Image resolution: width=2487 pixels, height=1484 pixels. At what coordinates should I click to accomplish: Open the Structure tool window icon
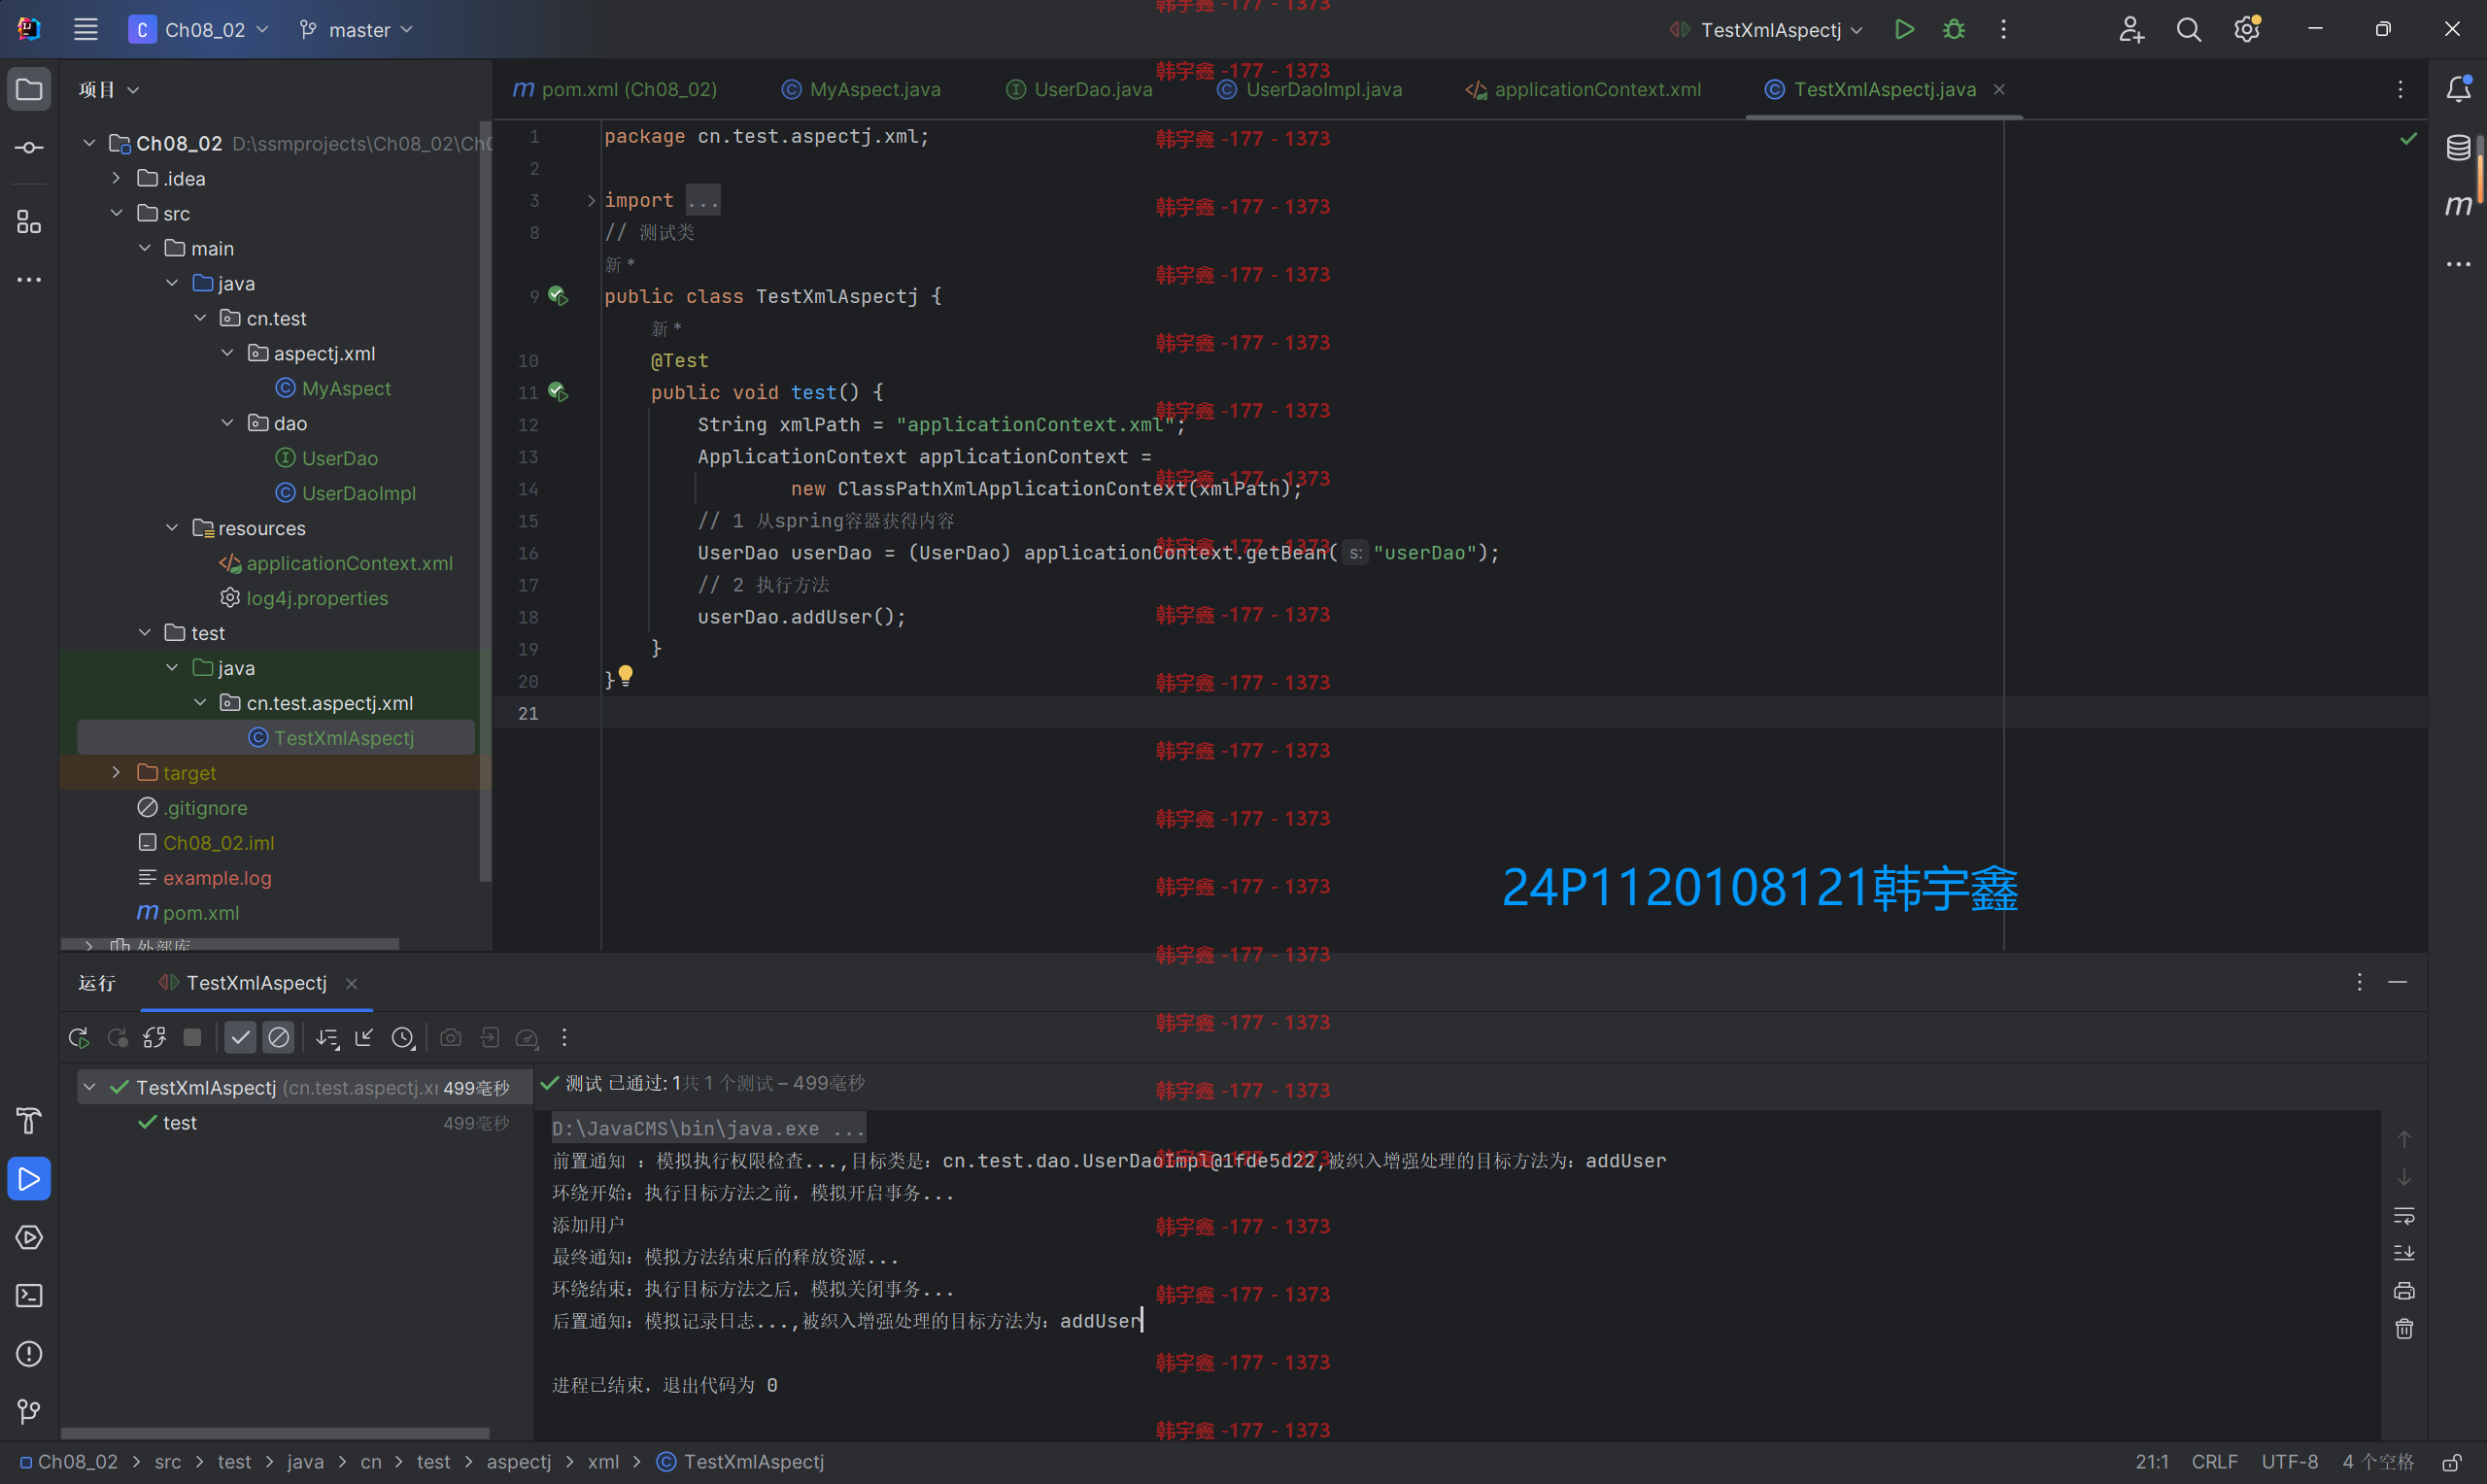coord(29,221)
